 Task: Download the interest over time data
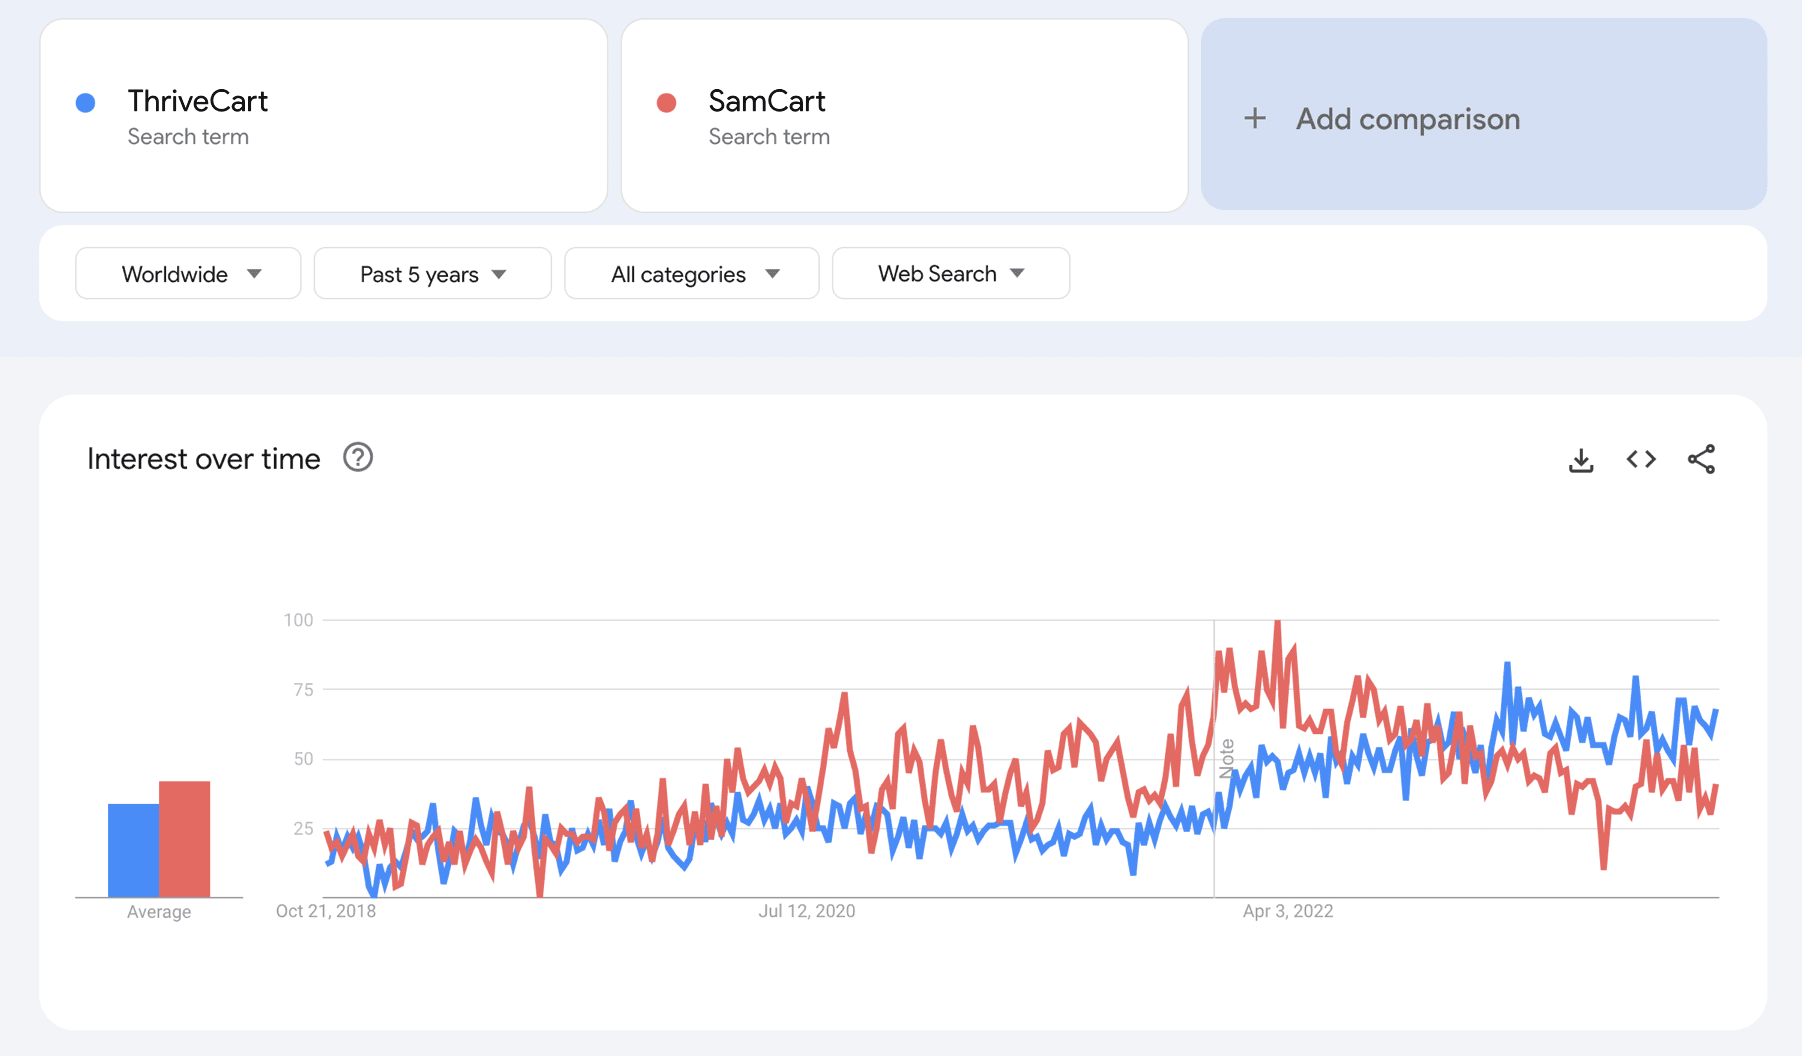[x=1581, y=460]
